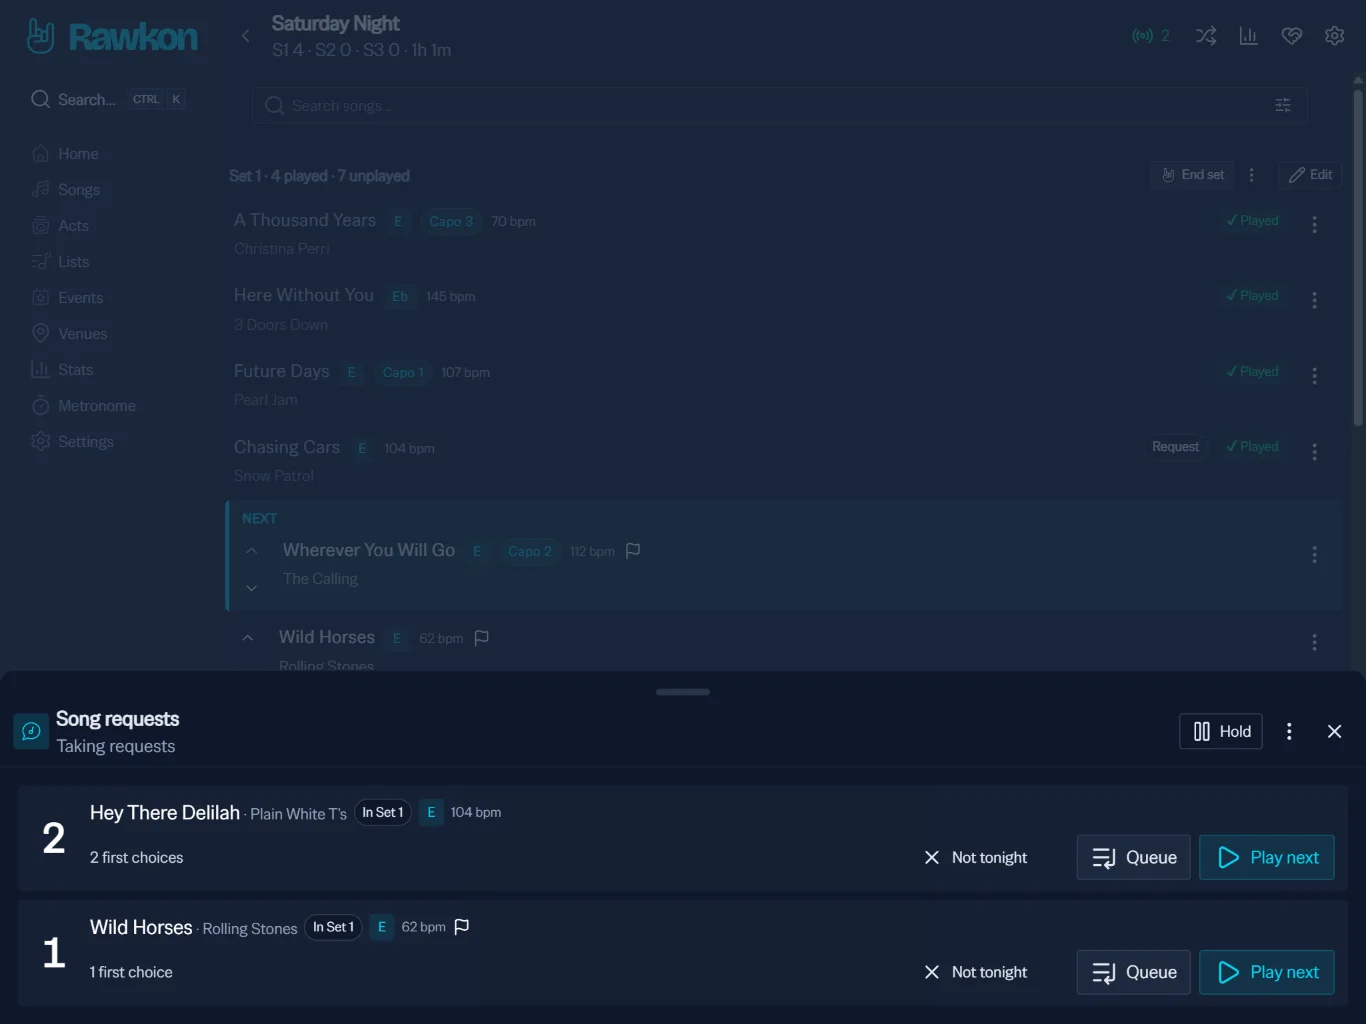
Task: Open options for Future Days
Action: click(x=1314, y=376)
